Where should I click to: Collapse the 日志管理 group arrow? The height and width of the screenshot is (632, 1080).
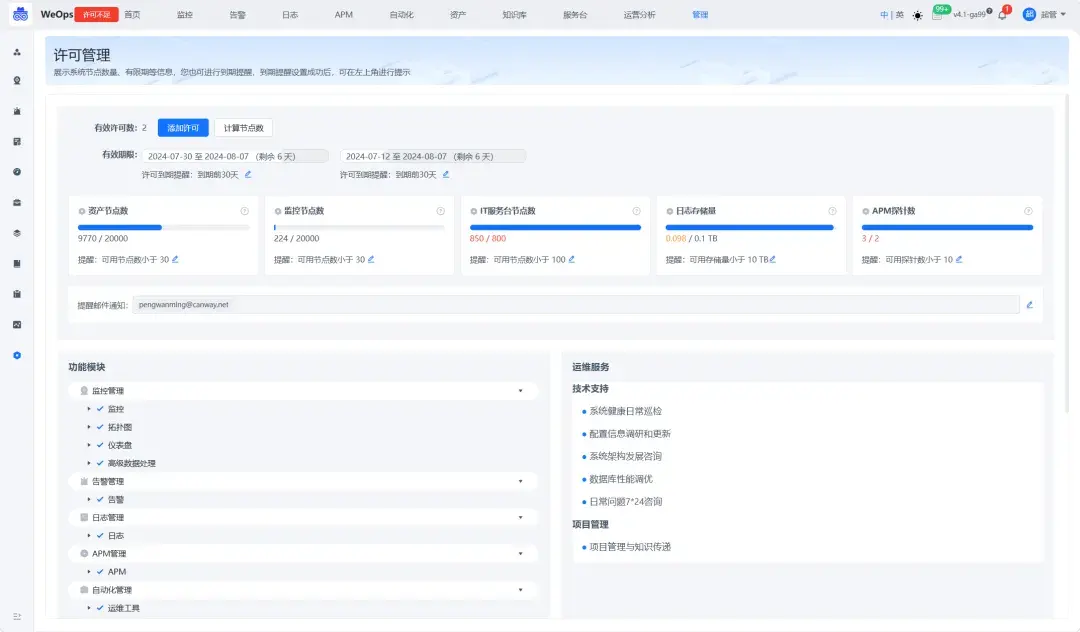pos(521,518)
